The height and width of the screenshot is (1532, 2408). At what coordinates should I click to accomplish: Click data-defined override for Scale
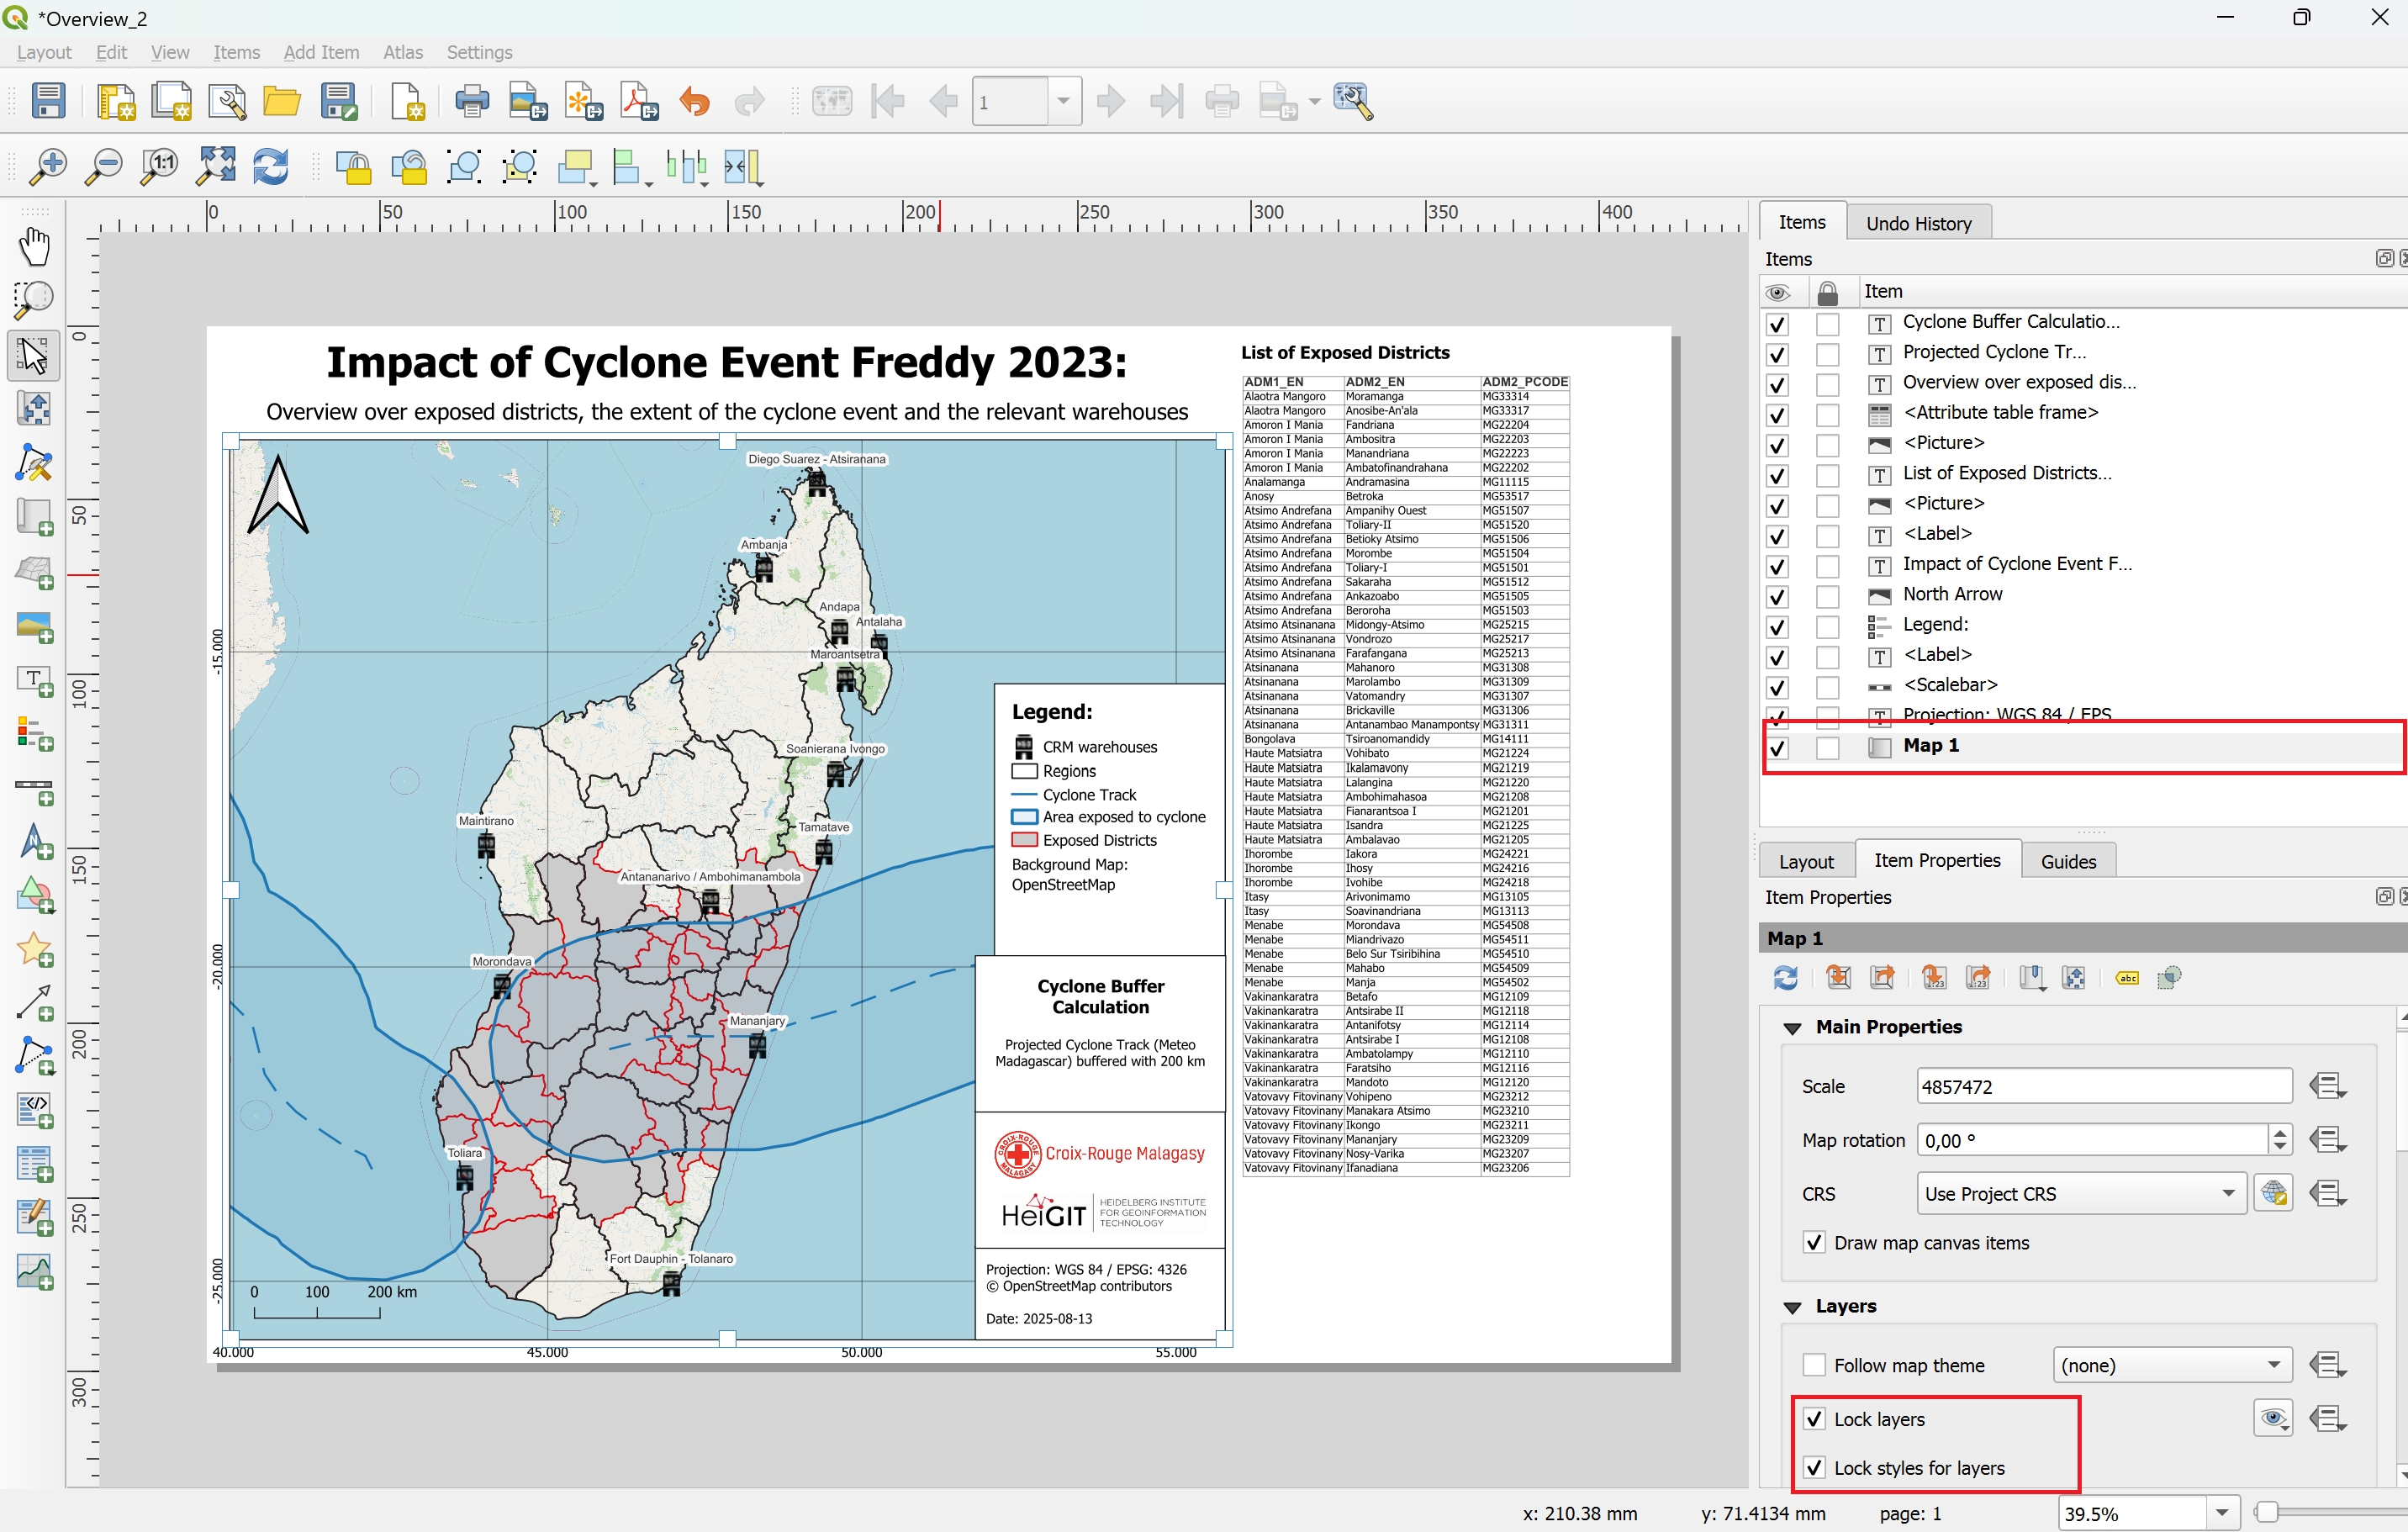coord(2328,1085)
